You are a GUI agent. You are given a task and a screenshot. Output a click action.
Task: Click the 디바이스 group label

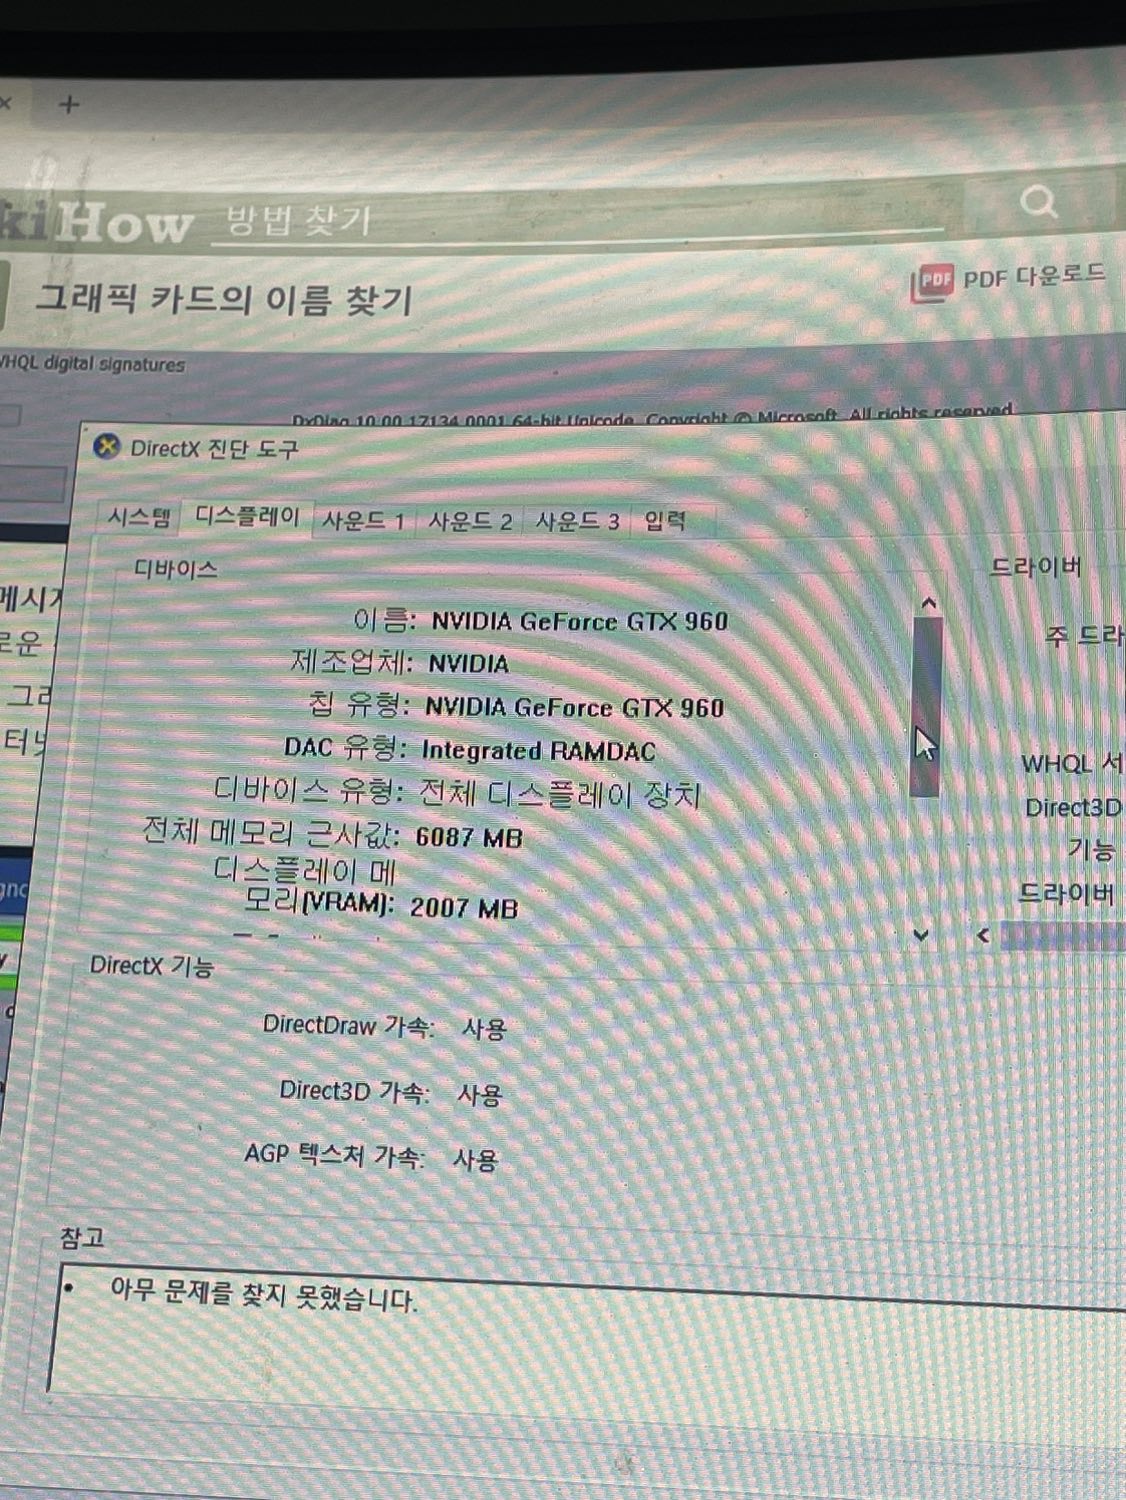(x=176, y=570)
